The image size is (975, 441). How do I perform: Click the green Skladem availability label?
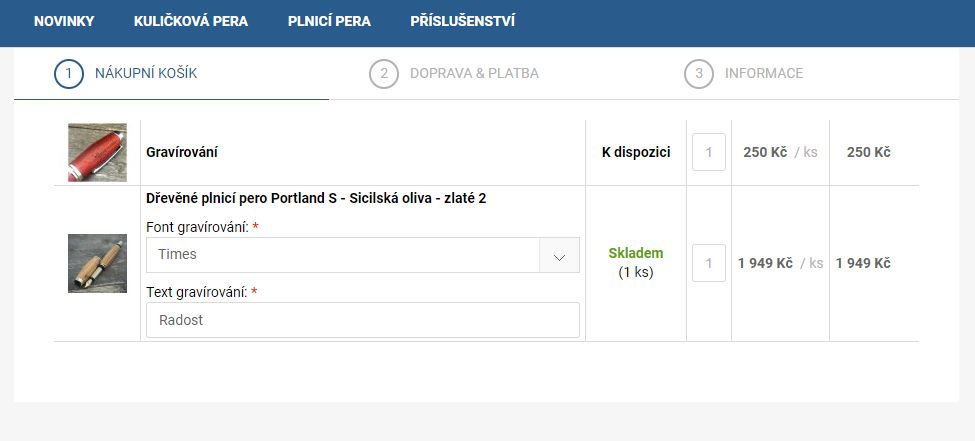(635, 253)
